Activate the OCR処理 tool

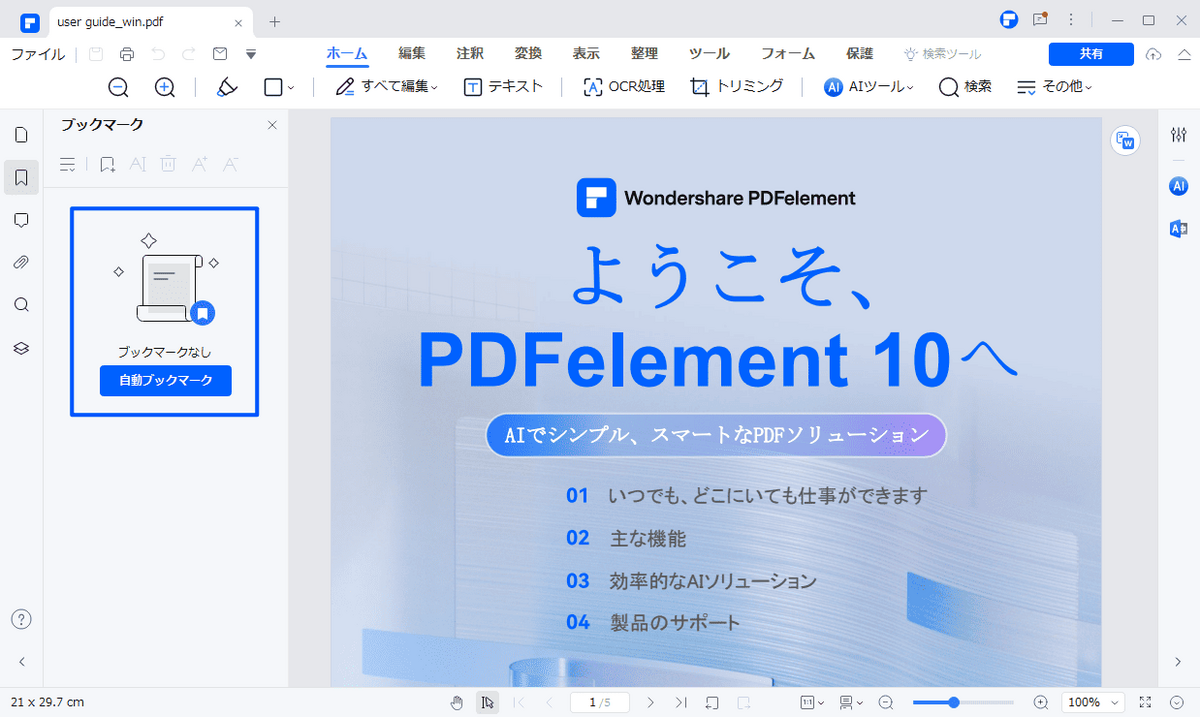point(623,87)
